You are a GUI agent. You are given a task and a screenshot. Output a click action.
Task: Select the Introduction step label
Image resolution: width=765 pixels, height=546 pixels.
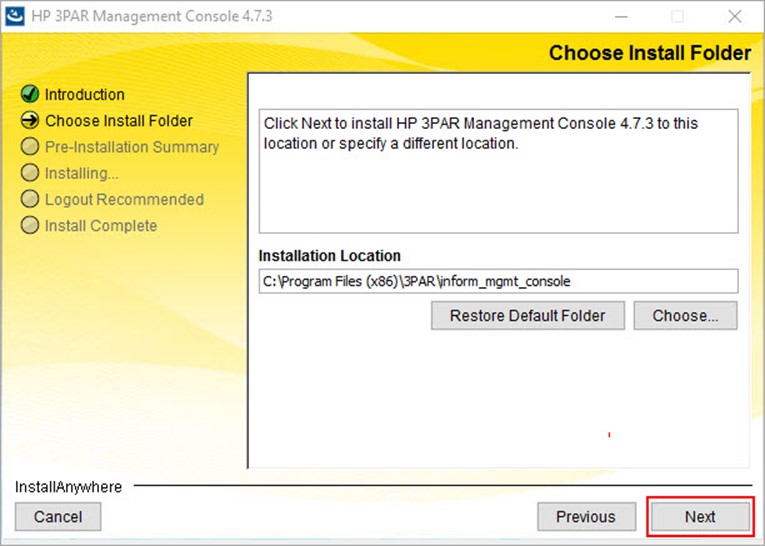click(84, 94)
